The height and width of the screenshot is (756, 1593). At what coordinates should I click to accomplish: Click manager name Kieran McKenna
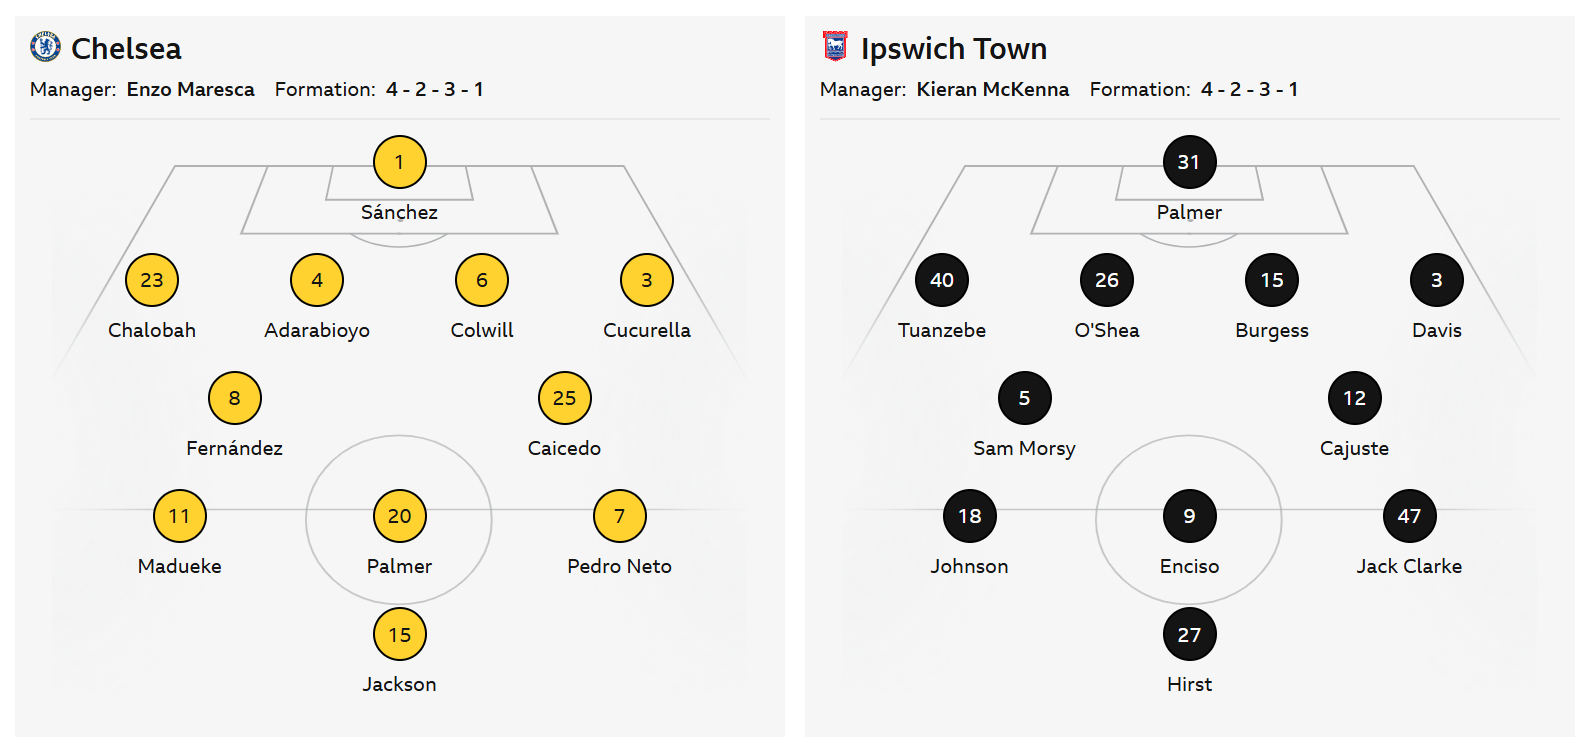point(992,89)
